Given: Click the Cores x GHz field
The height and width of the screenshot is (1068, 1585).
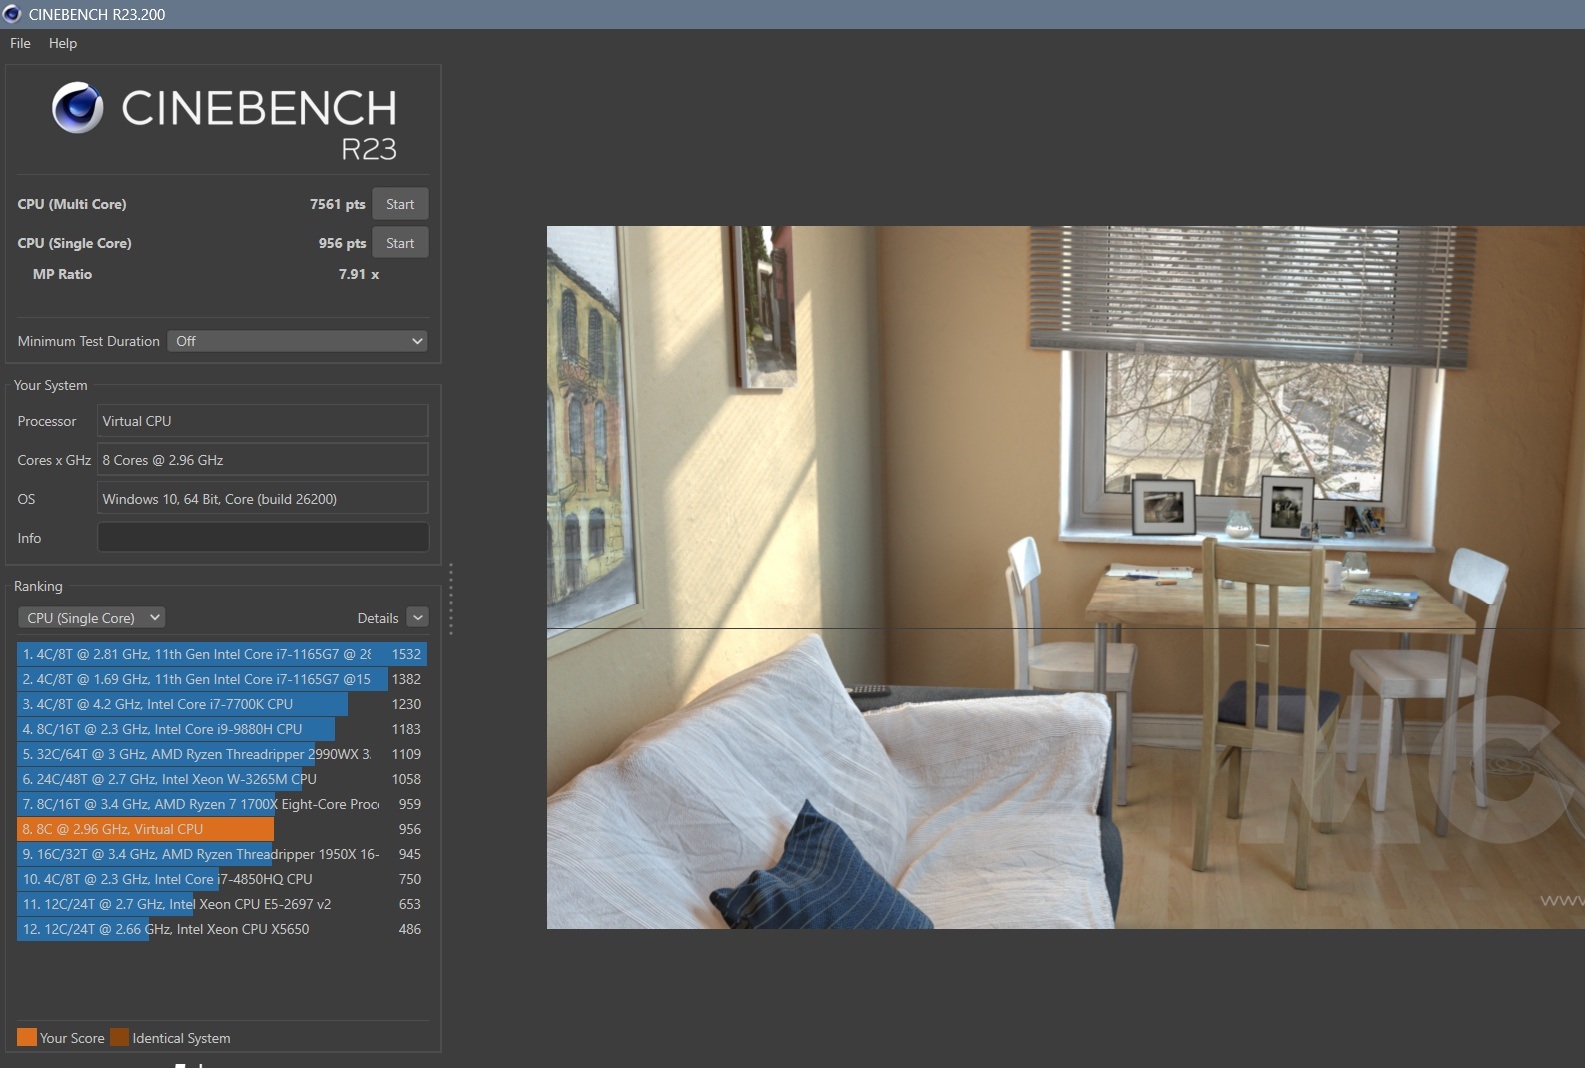Looking at the screenshot, I should click(263, 460).
